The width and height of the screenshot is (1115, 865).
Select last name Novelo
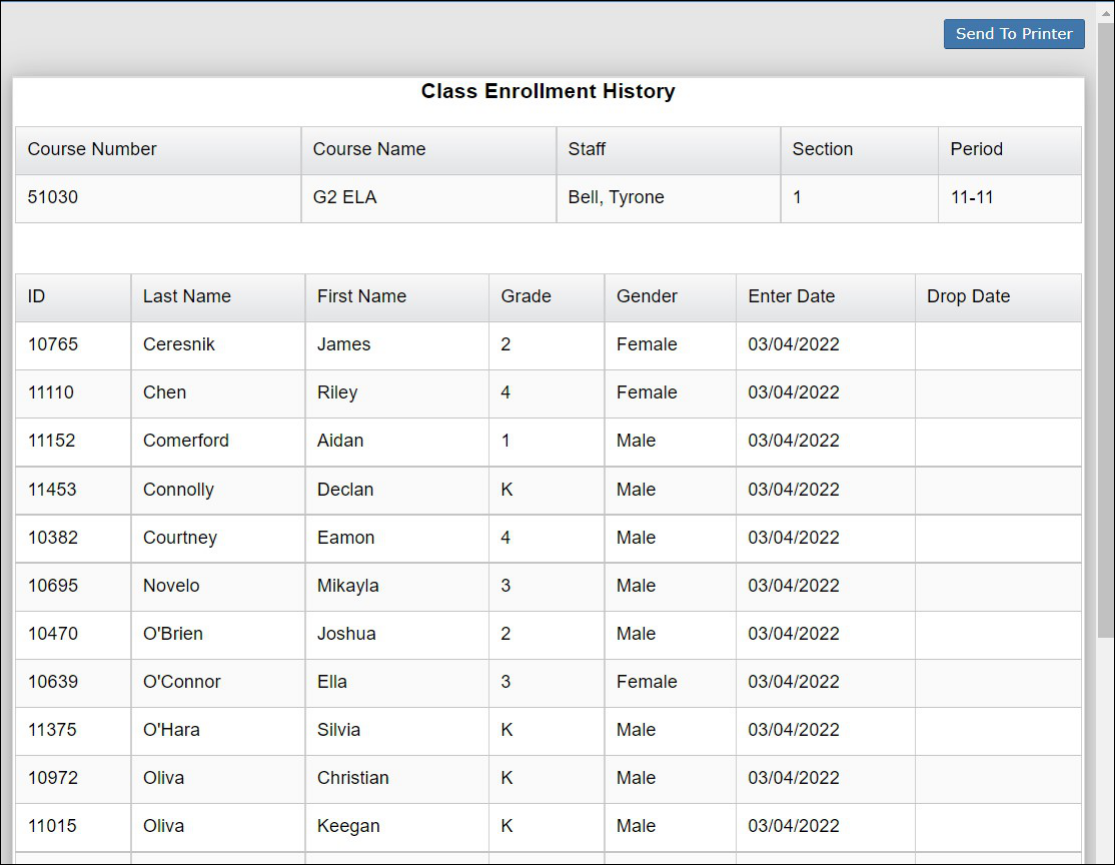[171, 586]
